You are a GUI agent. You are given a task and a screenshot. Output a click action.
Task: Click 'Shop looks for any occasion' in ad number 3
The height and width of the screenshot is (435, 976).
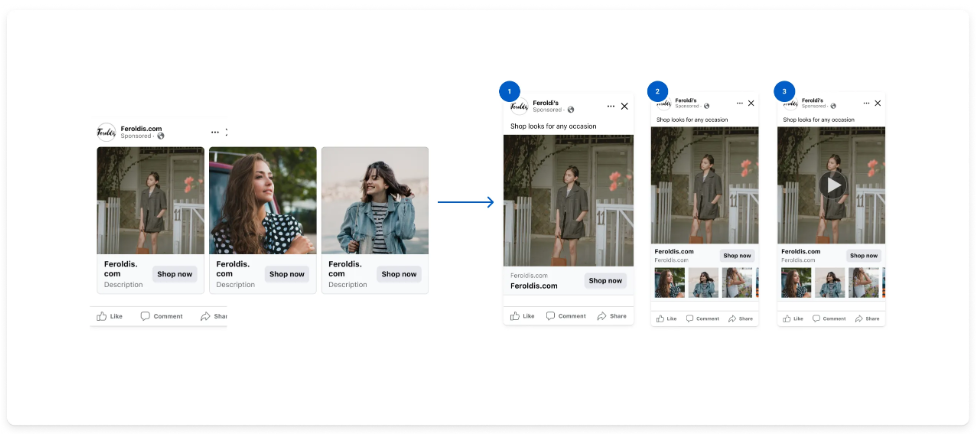[819, 119]
